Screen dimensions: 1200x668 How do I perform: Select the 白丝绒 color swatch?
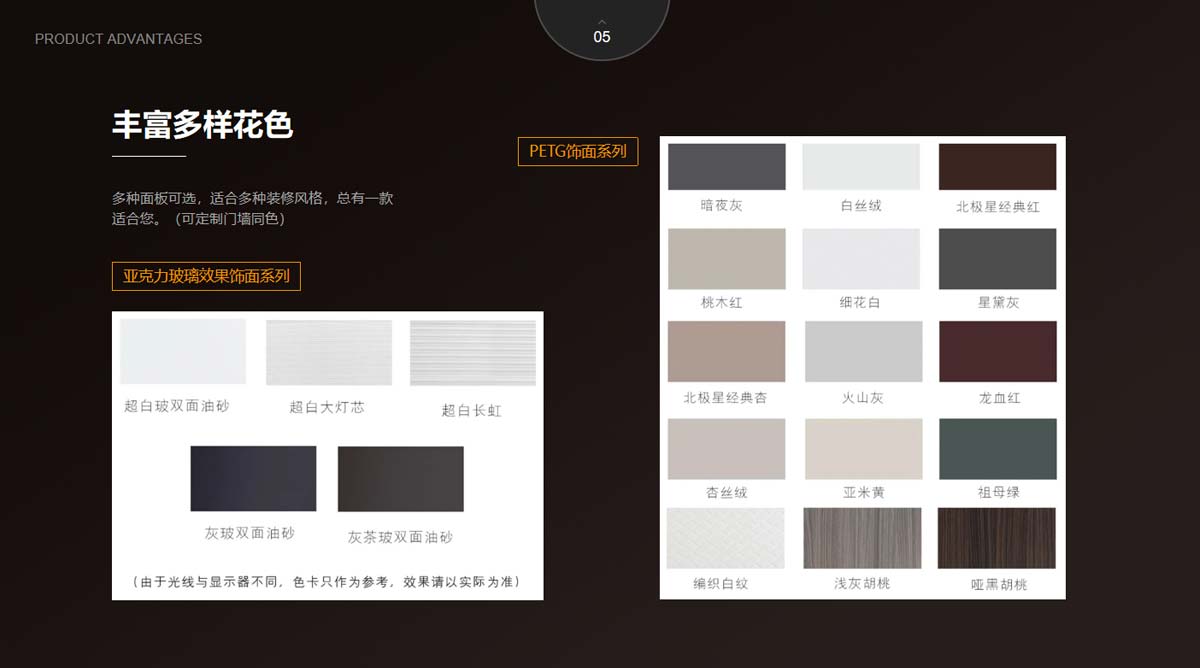pos(861,167)
